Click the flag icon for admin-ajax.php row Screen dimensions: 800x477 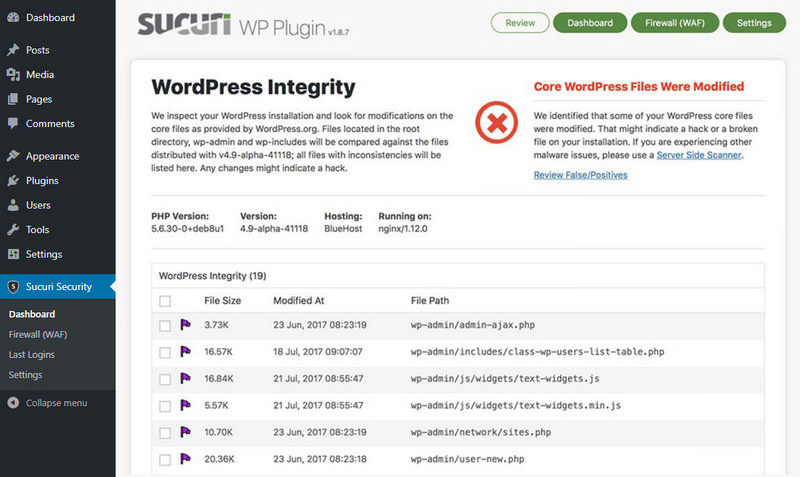pyautogui.click(x=186, y=324)
